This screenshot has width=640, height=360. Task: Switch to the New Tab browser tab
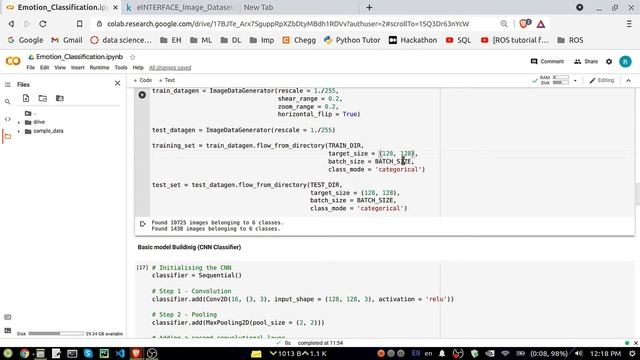click(258, 7)
